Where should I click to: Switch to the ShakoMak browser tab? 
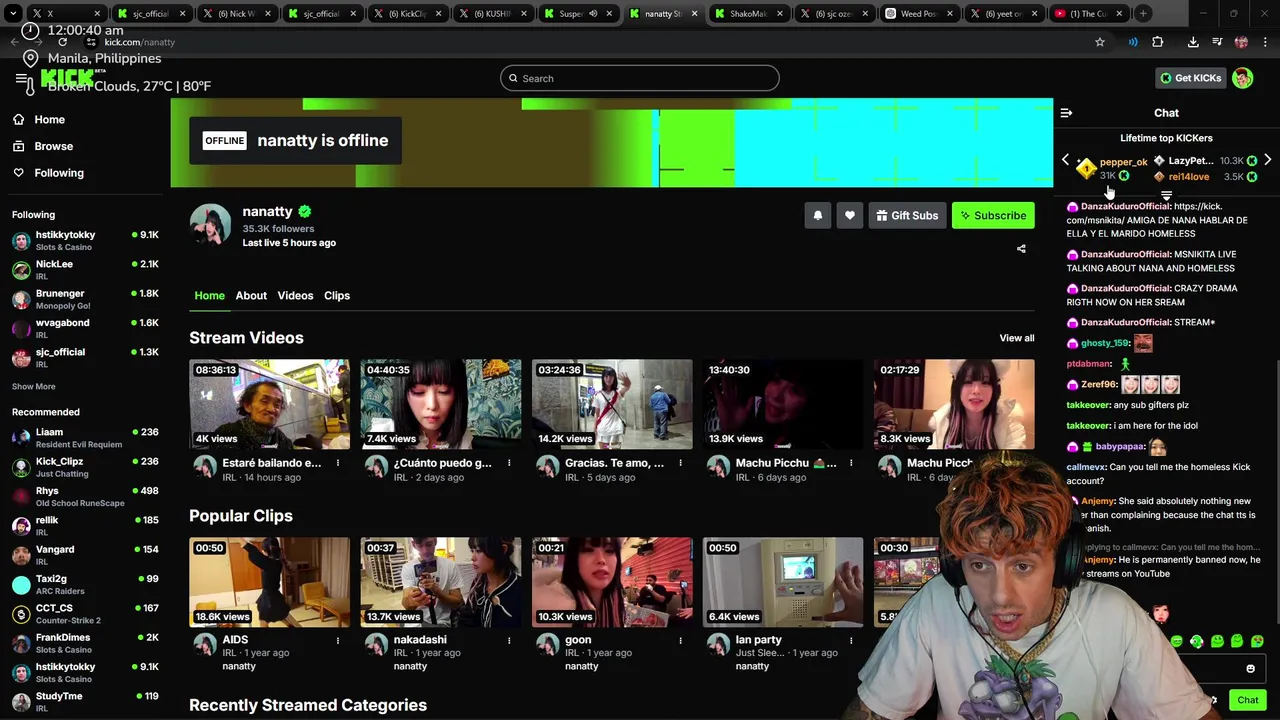pos(749,14)
